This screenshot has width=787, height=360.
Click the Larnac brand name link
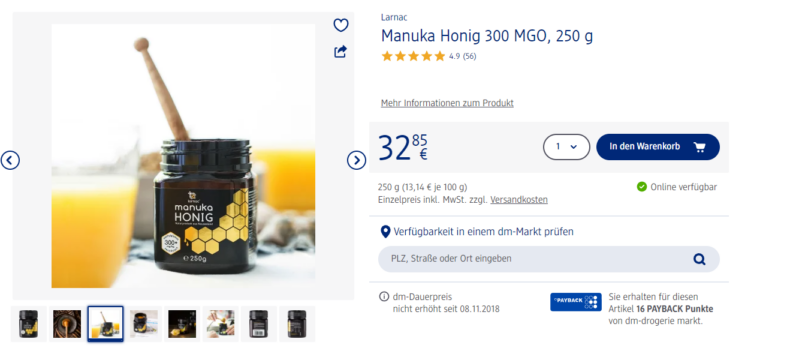[394, 18]
